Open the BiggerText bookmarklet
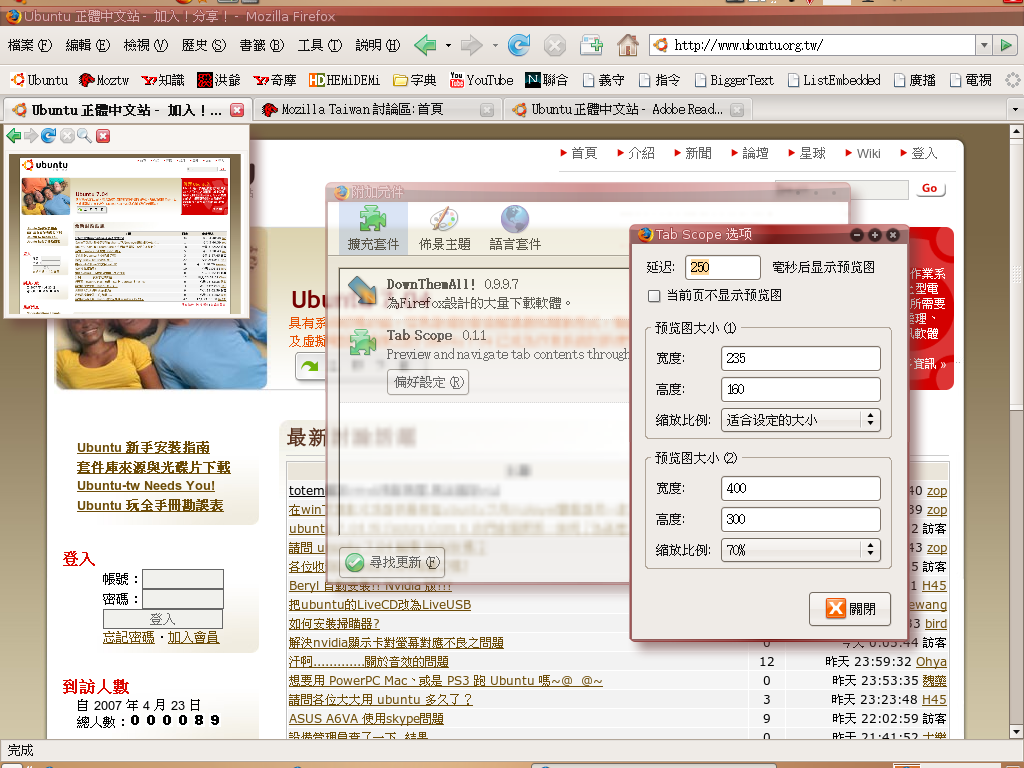 coord(734,80)
